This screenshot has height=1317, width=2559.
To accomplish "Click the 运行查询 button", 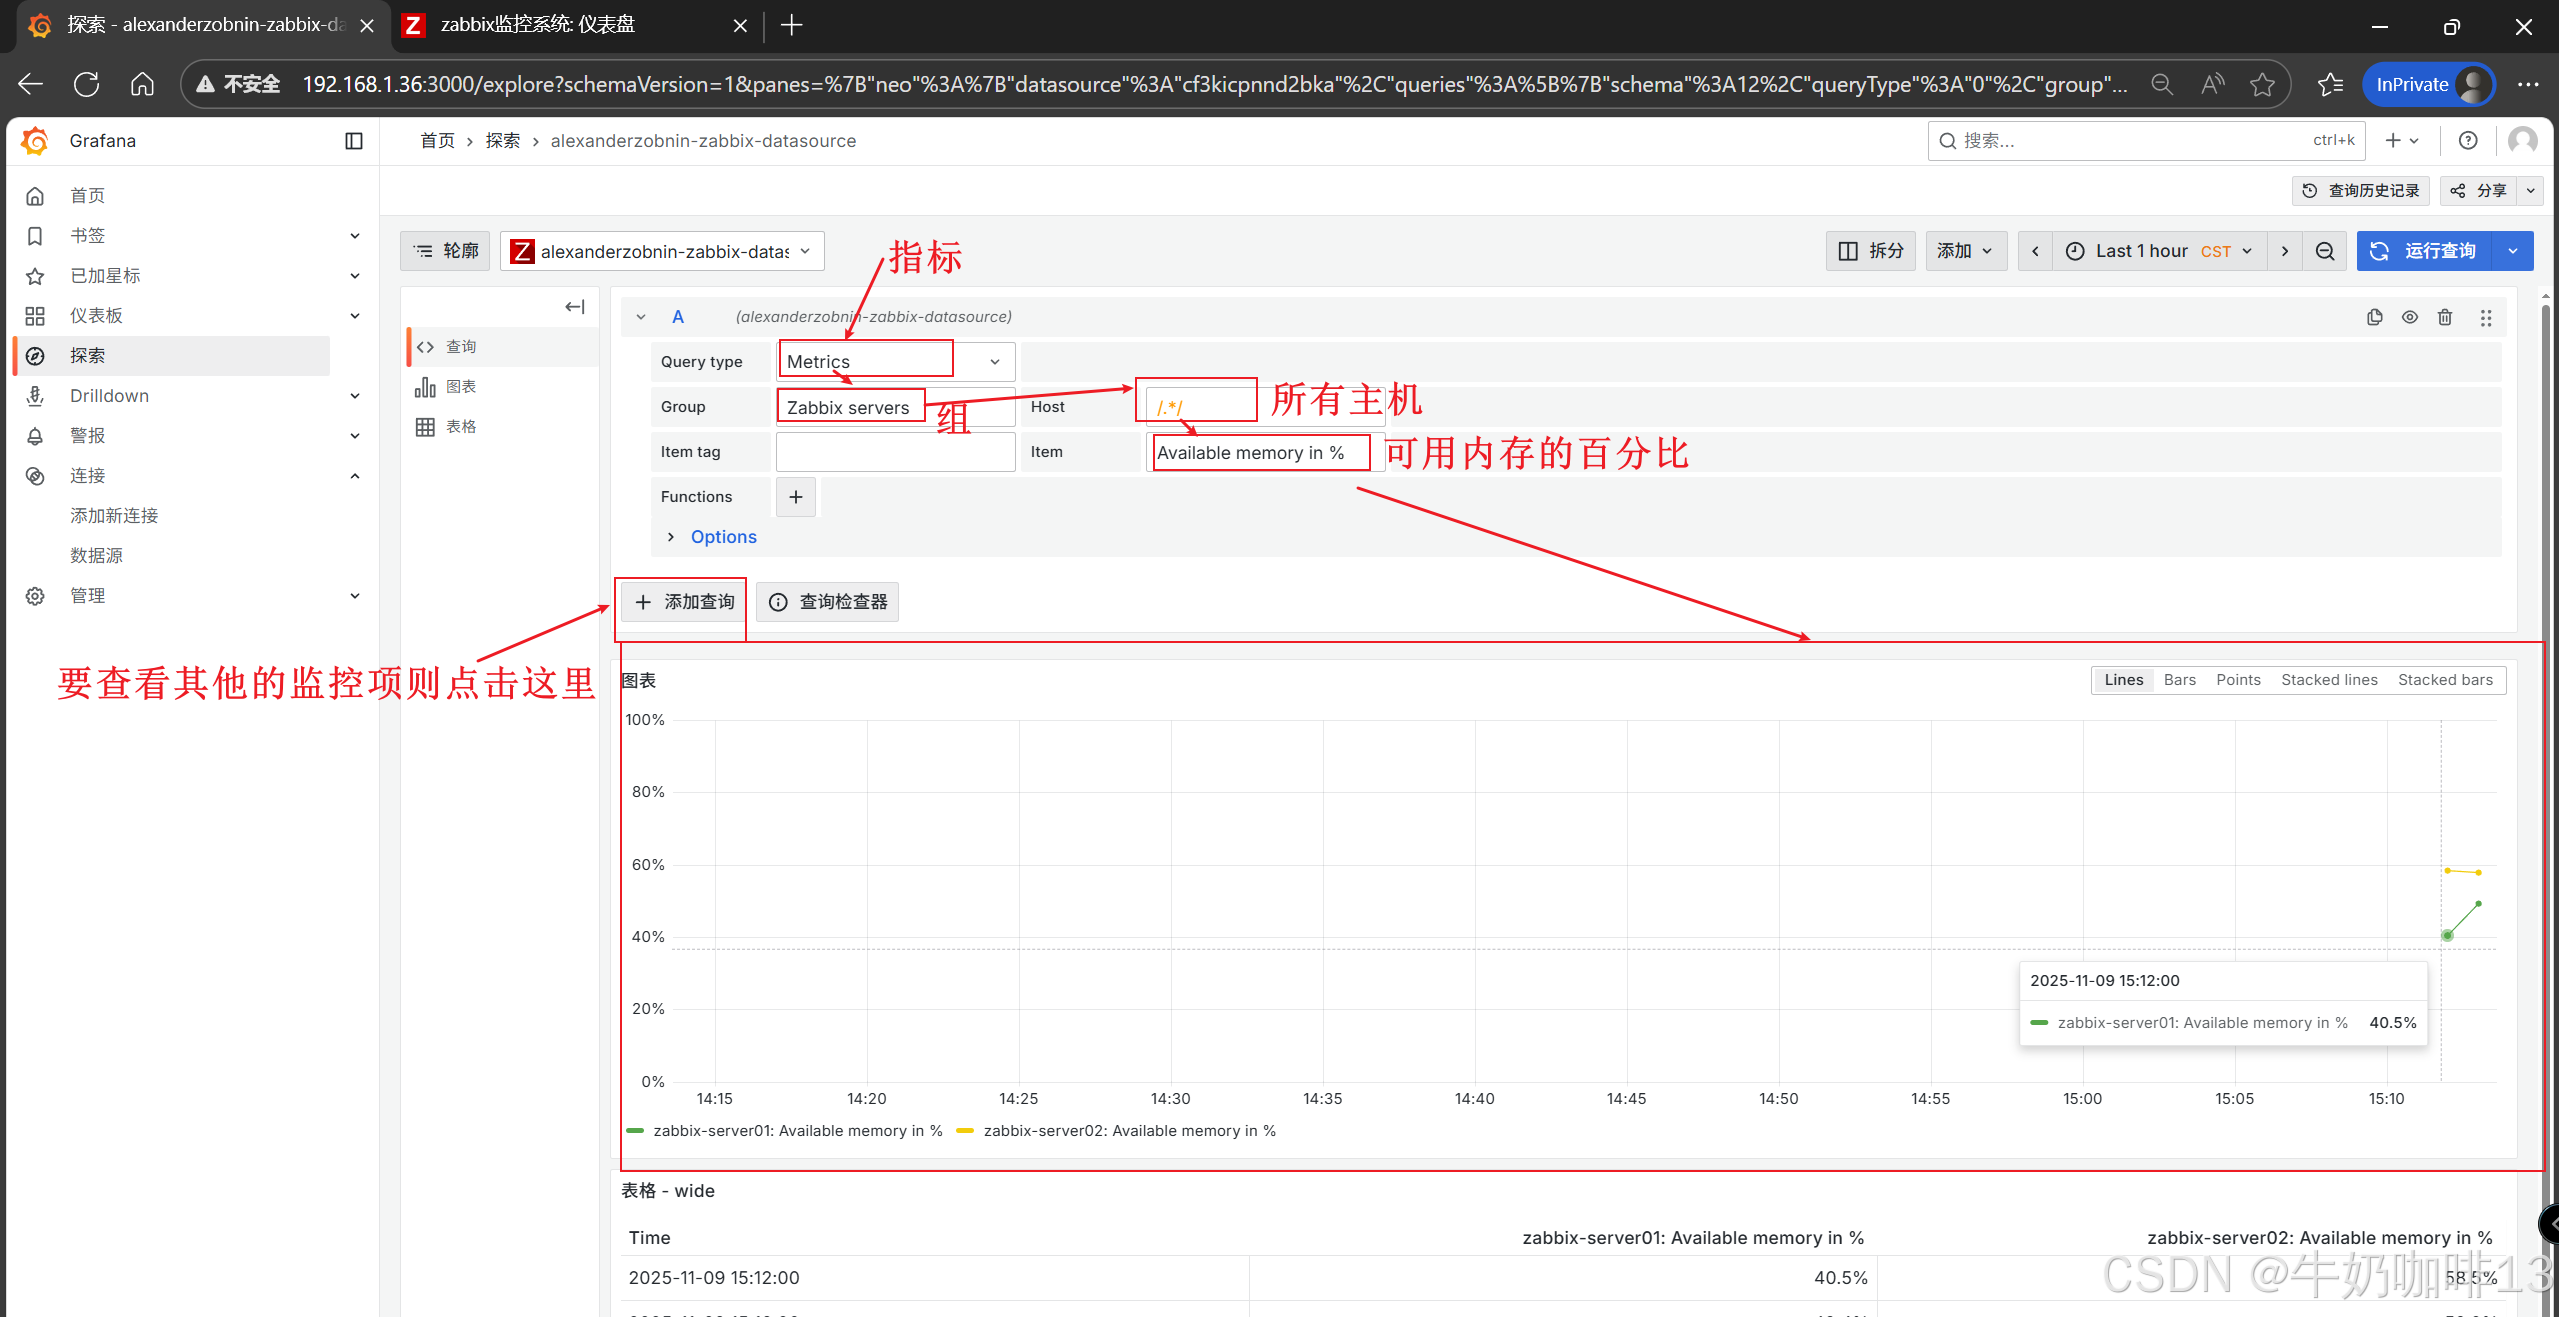I will point(2424,251).
